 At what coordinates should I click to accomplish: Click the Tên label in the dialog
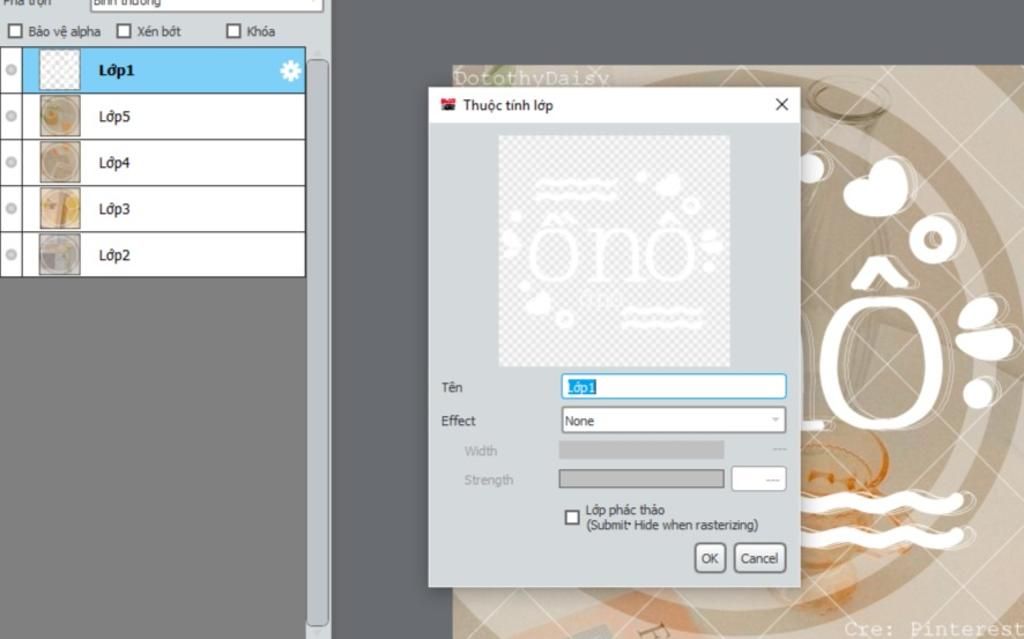point(452,387)
